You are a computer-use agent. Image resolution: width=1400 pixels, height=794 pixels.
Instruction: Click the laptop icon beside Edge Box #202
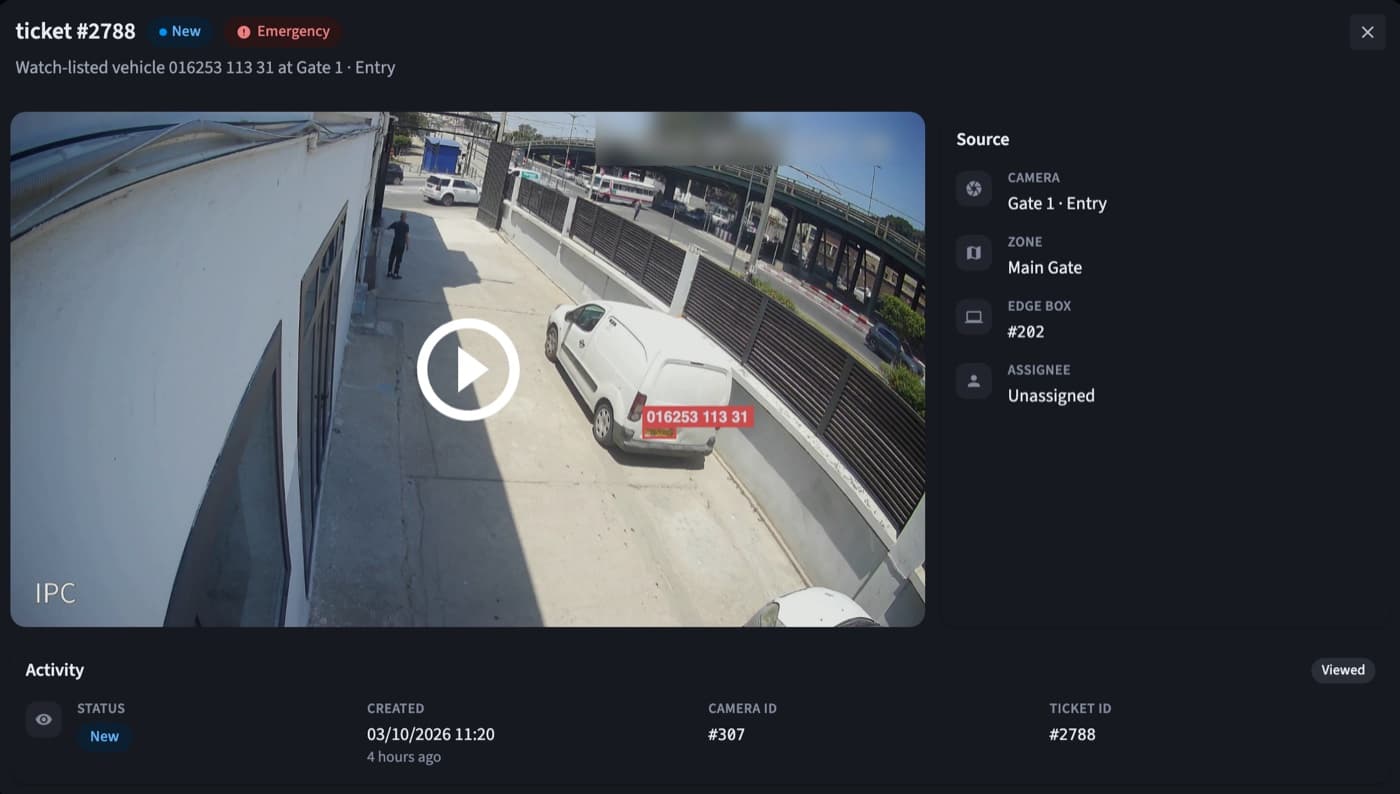(x=973, y=317)
